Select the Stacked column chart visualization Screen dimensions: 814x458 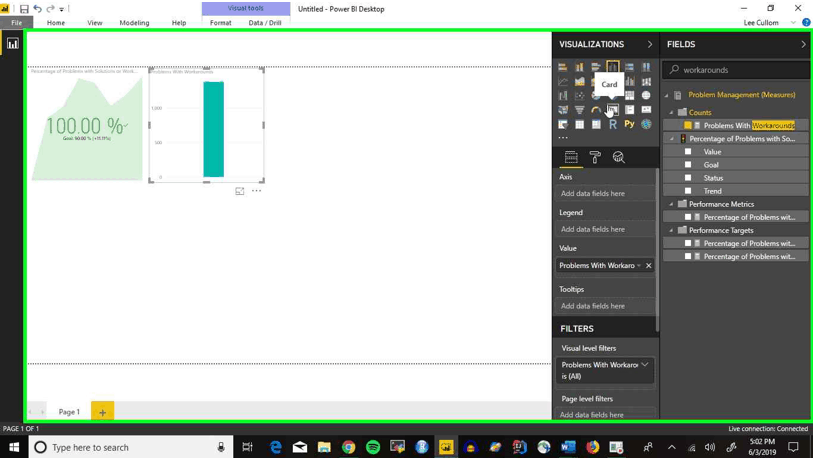click(x=579, y=67)
